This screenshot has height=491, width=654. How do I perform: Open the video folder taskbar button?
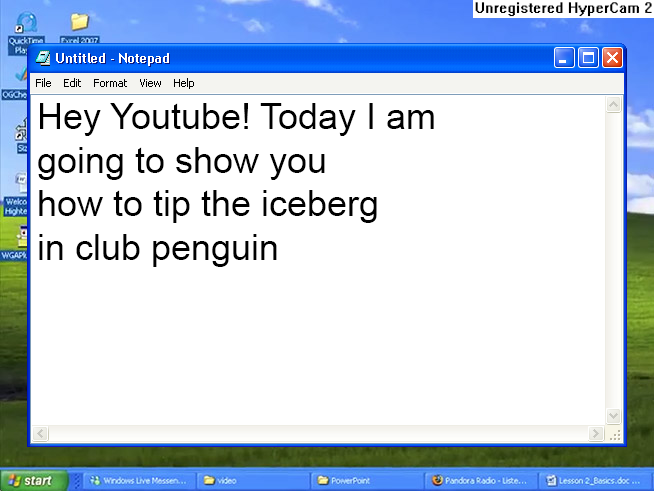click(254, 481)
